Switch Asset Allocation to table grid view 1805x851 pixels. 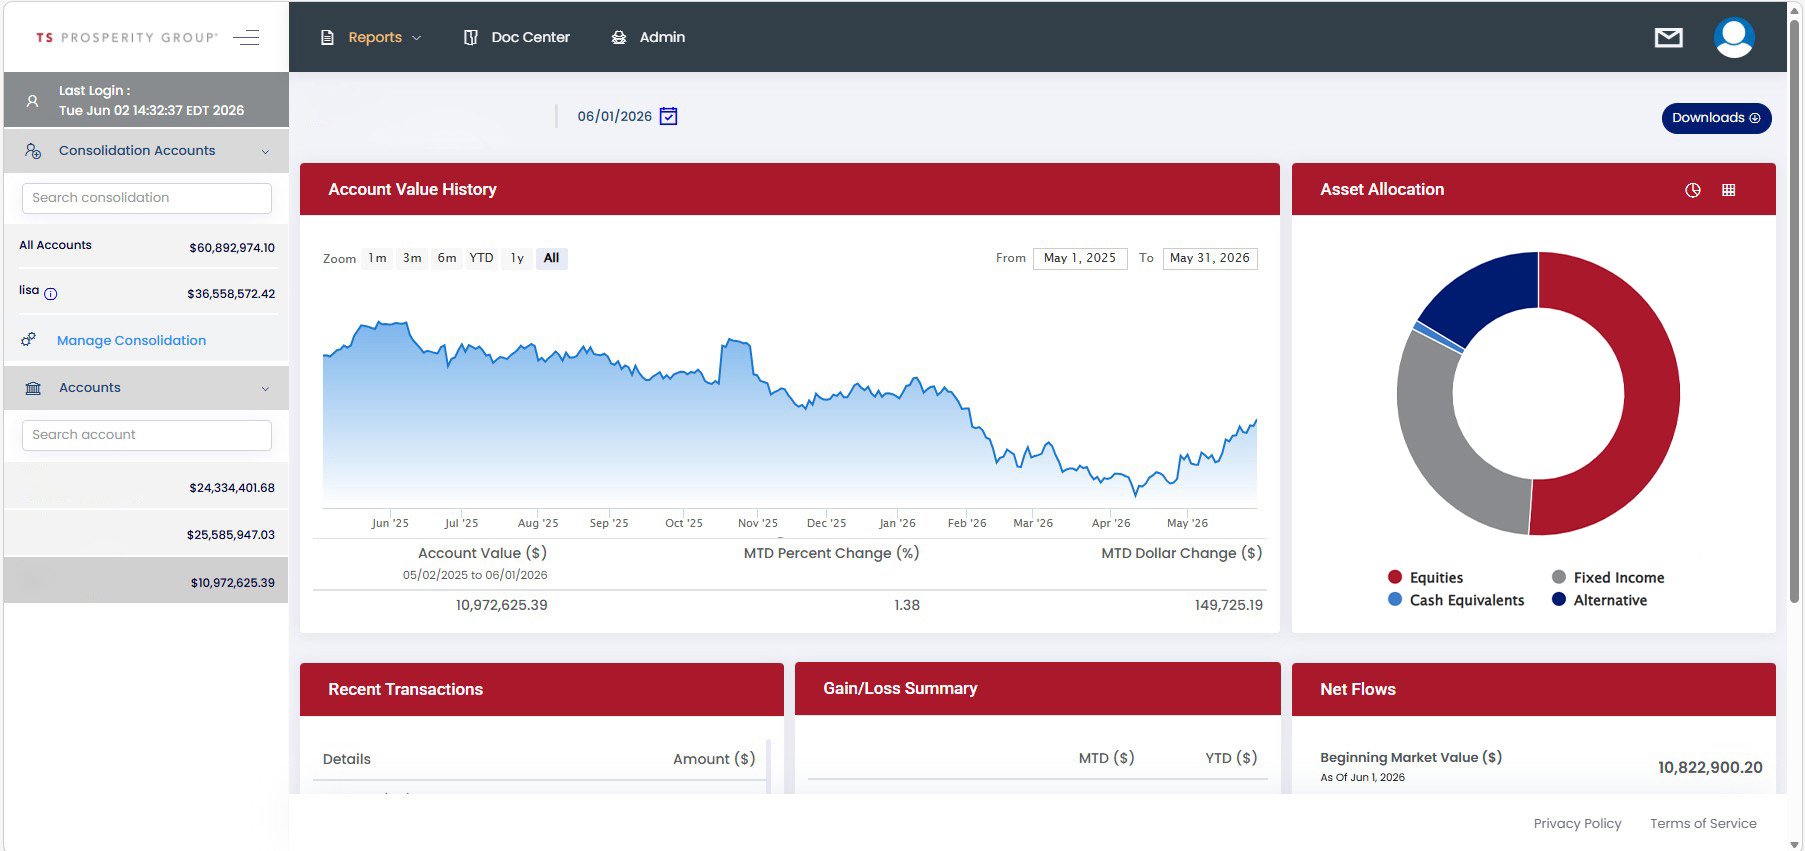(x=1728, y=190)
